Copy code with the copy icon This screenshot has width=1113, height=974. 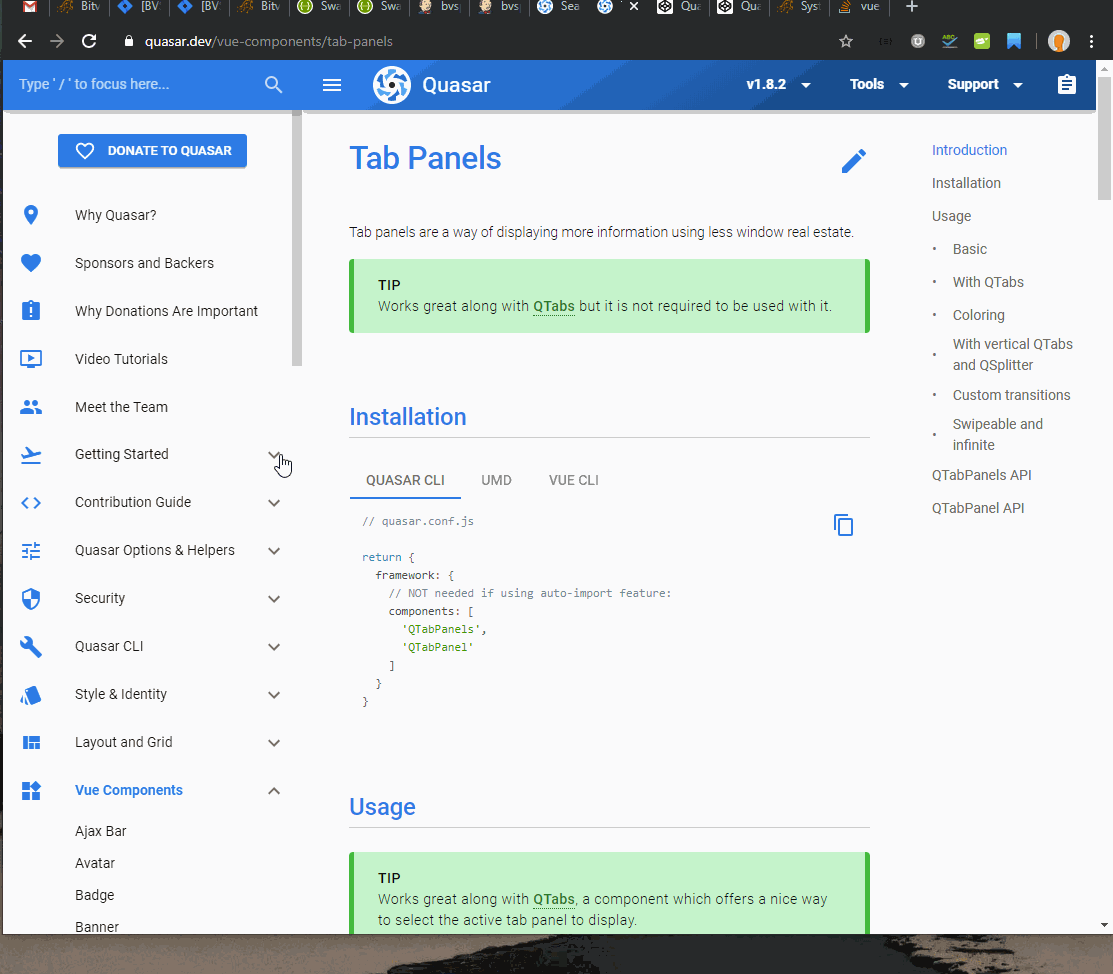(843, 525)
